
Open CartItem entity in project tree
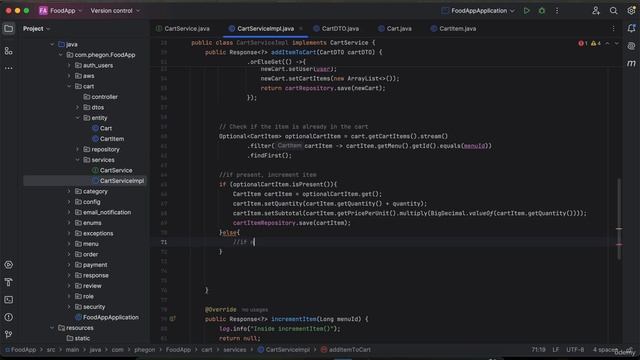pos(108,139)
